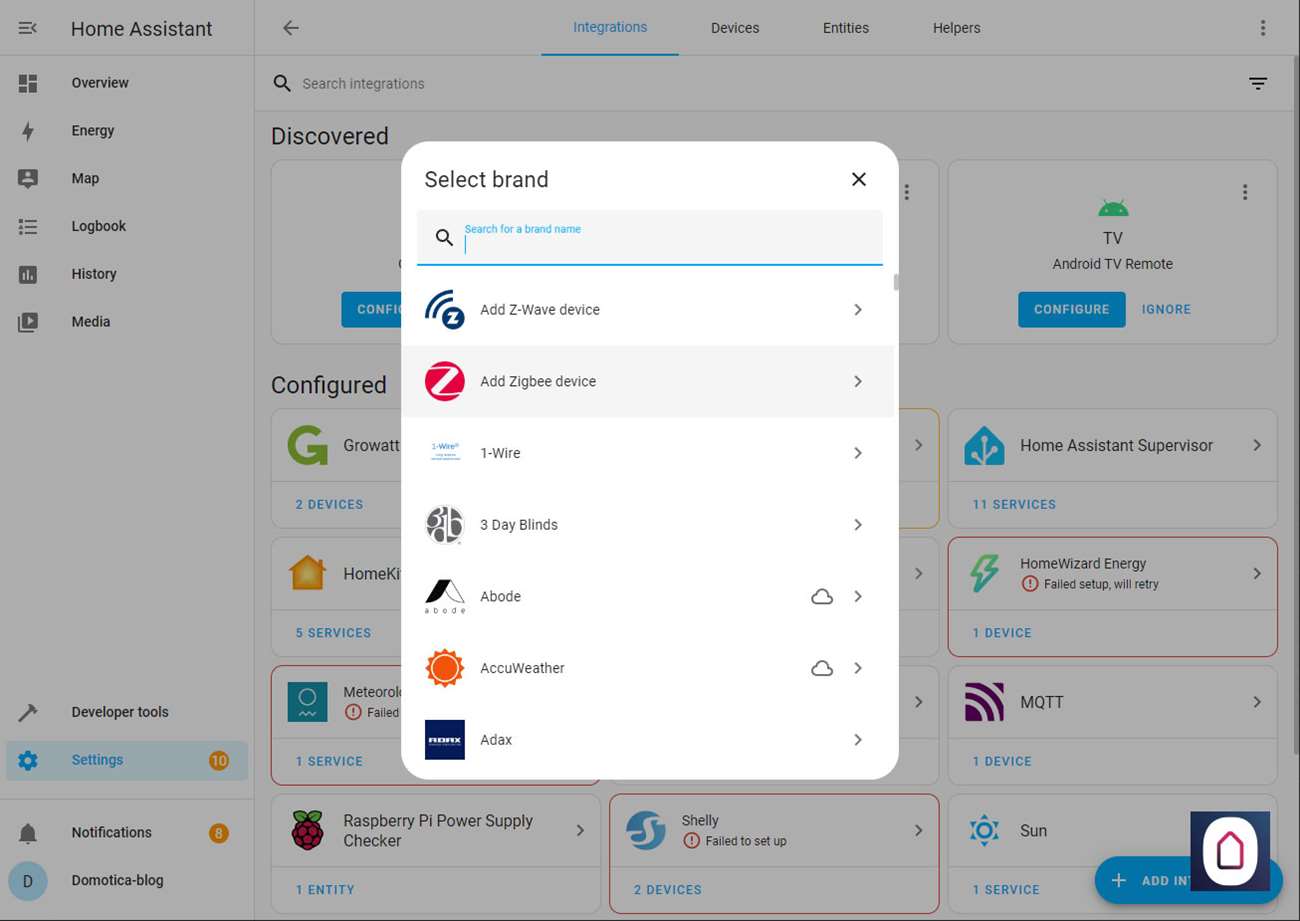Open Supervisor's 11 Services link

[x=1014, y=505]
